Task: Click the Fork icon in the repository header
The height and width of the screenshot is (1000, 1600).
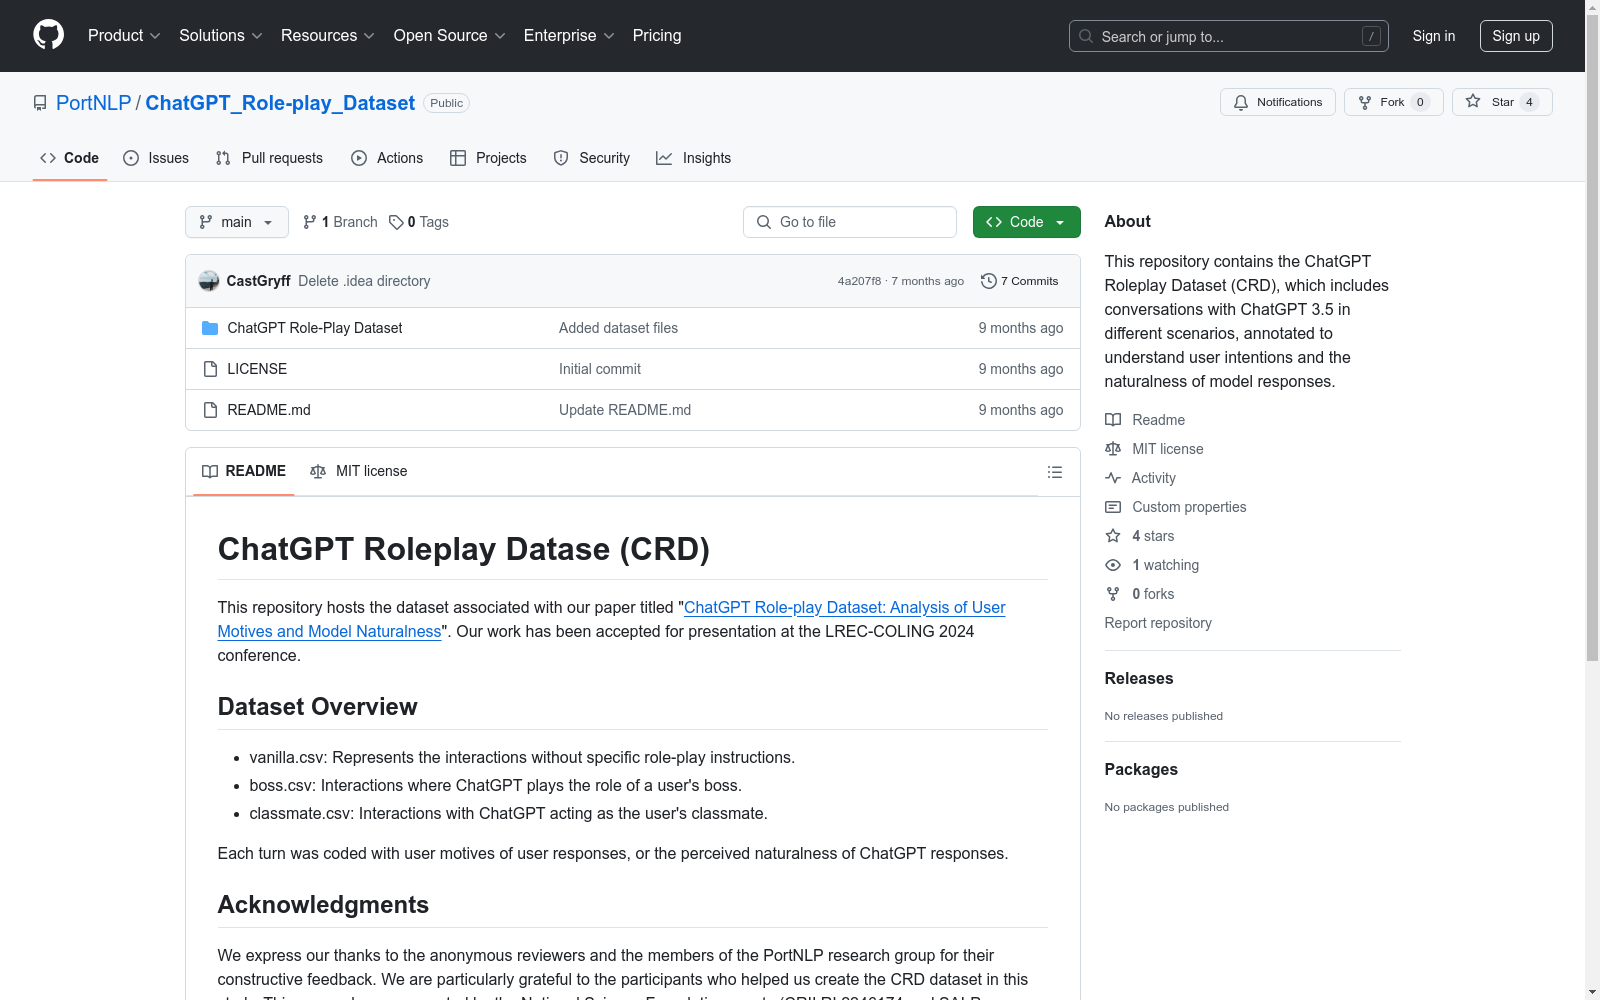Action: tap(1365, 102)
